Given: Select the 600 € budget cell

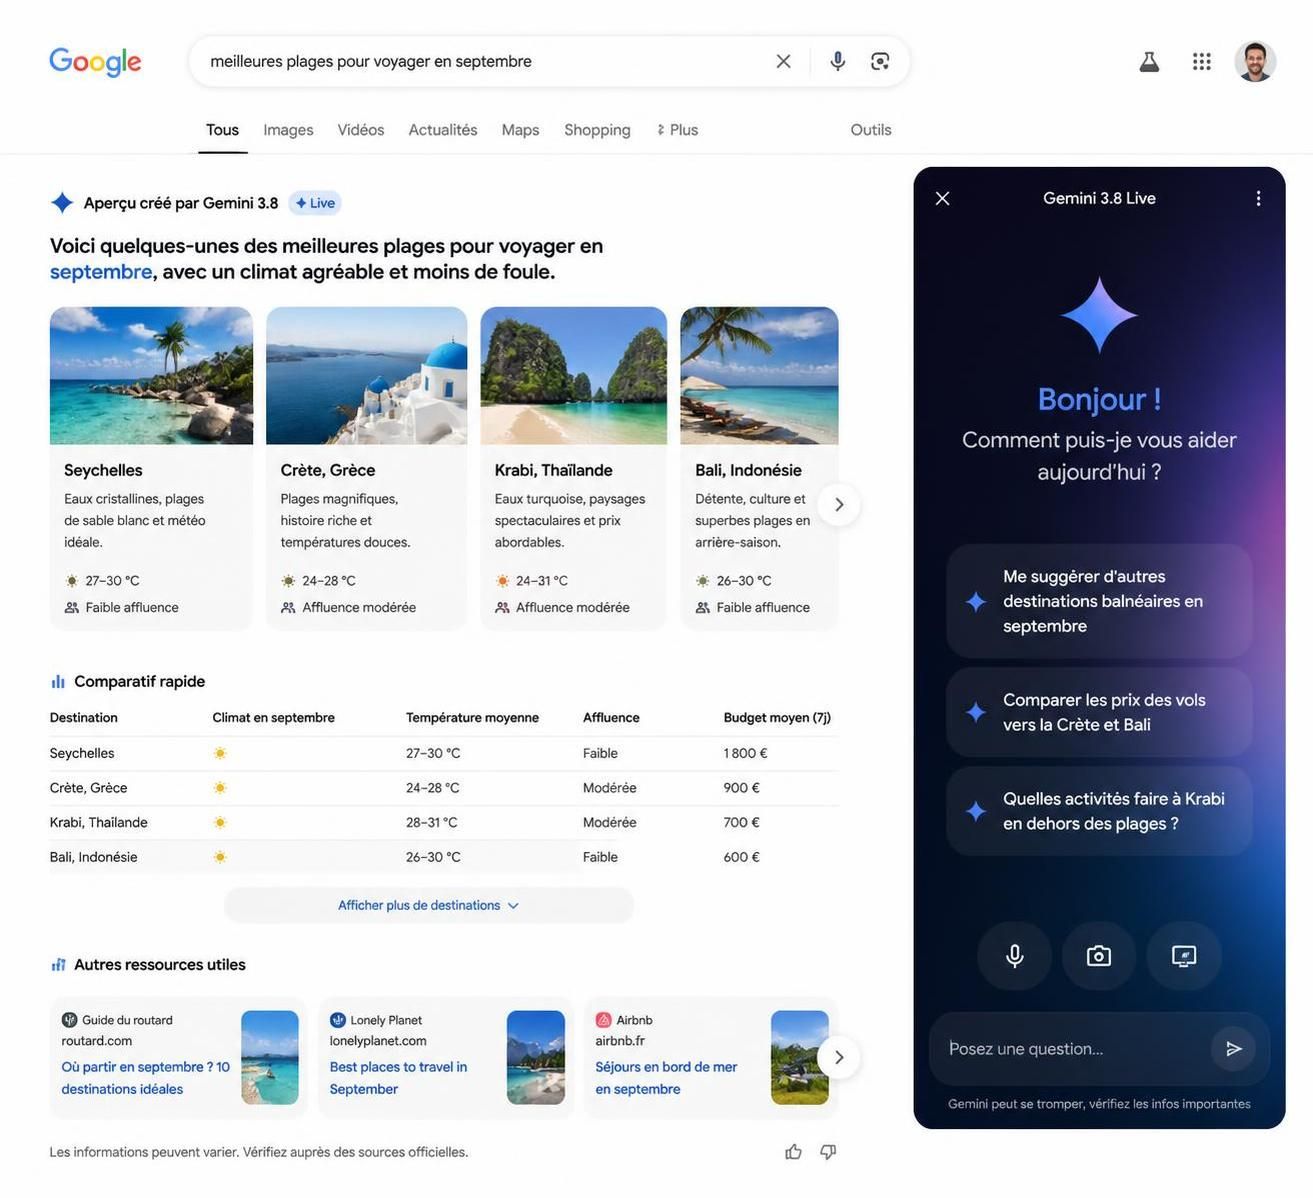Looking at the screenshot, I should click(x=742, y=857).
